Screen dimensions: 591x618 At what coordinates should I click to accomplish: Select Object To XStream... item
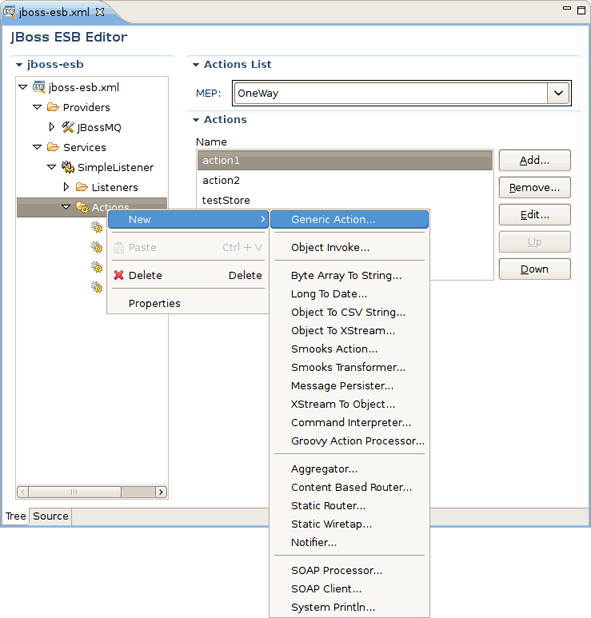click(349, 330)
